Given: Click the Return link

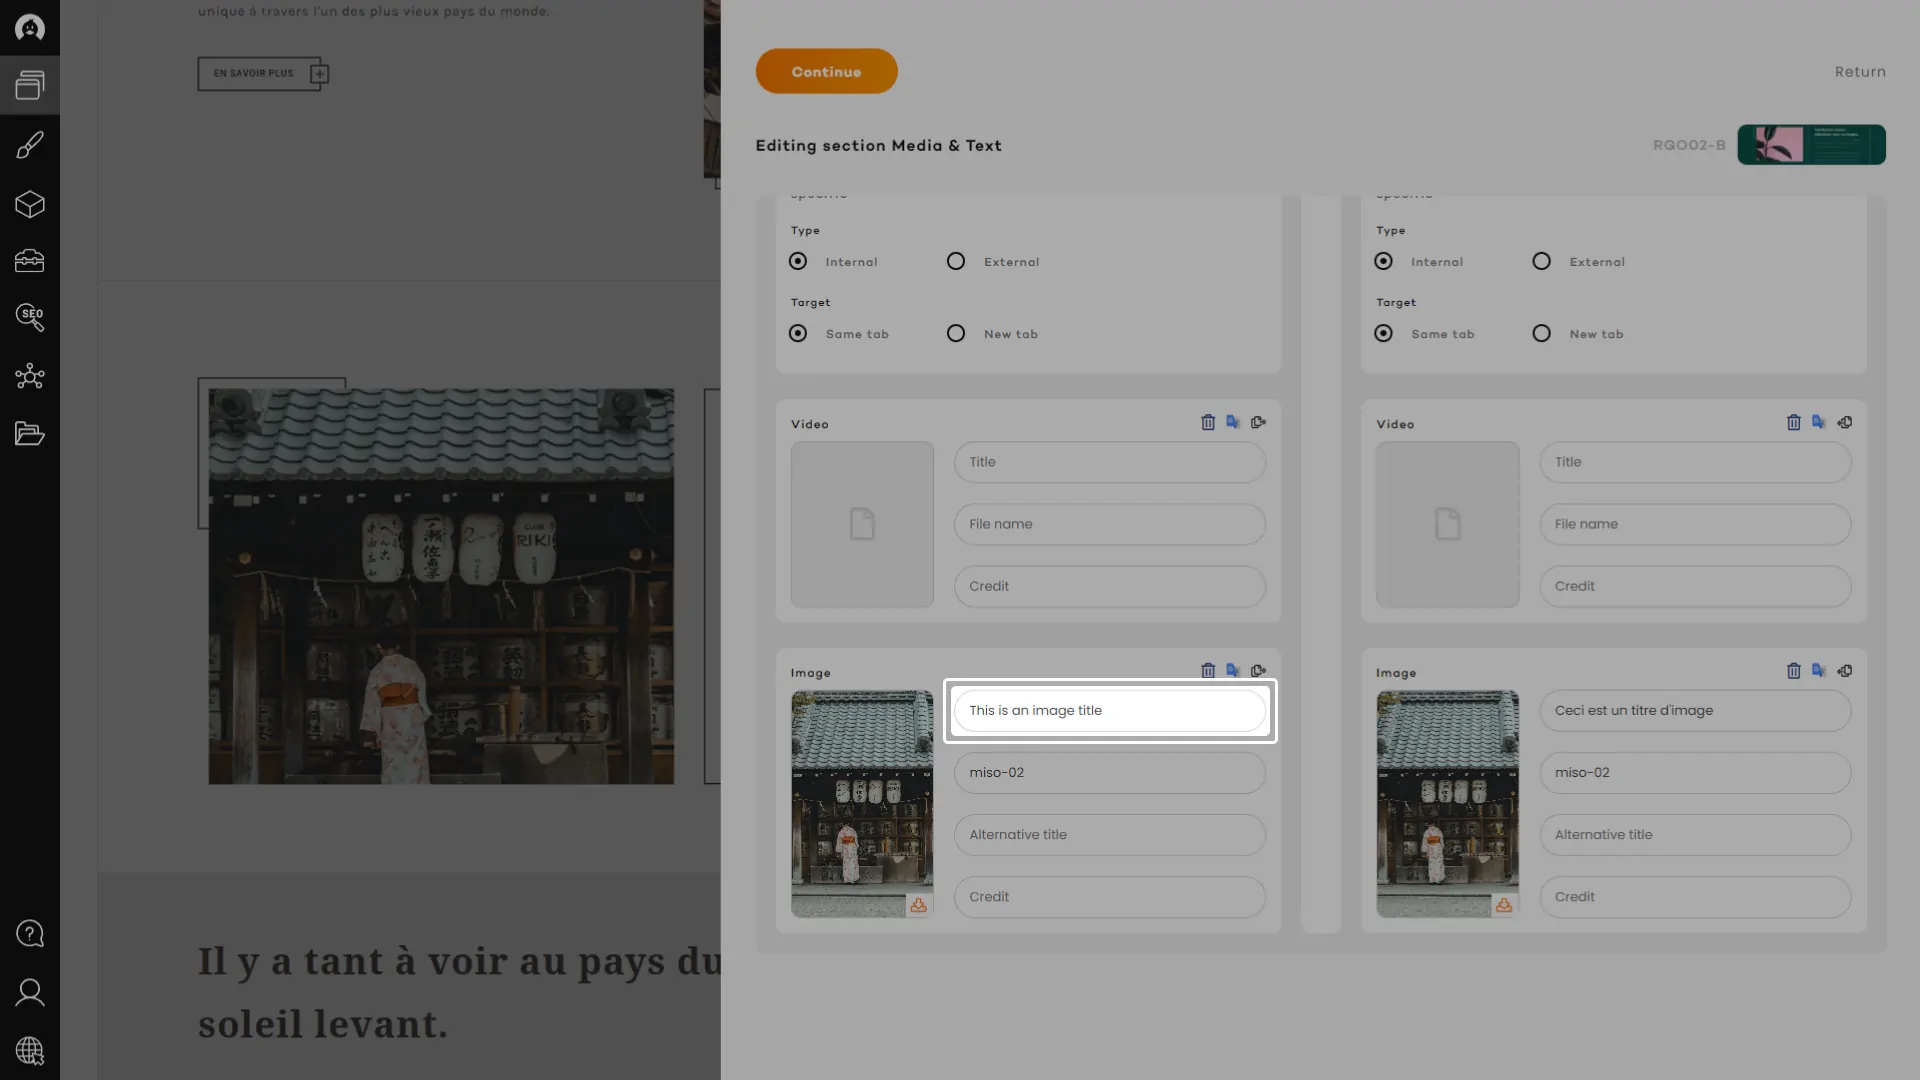Looking at the screenshot, I should pos(1859,72).
